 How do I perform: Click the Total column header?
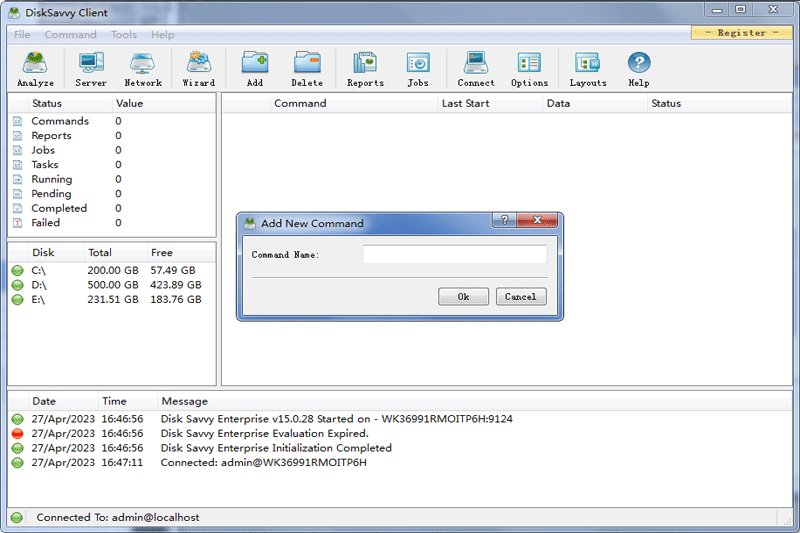116,252
